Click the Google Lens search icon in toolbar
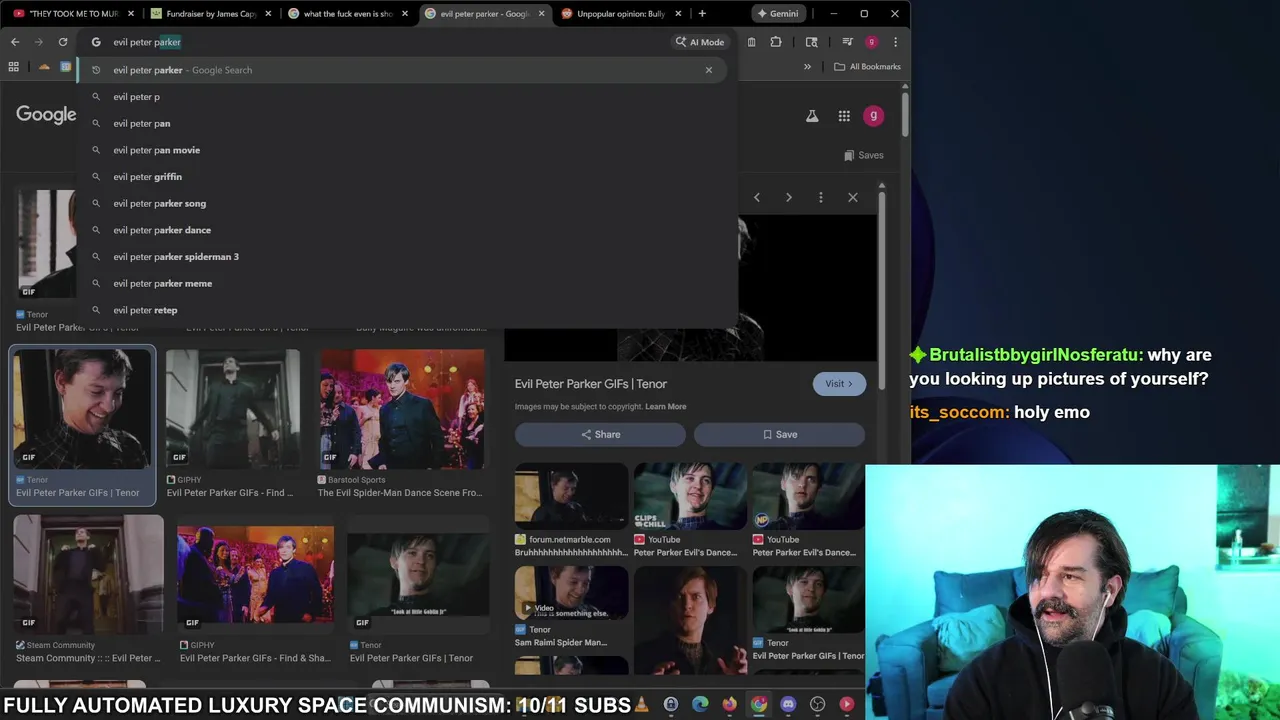Image resolution: width=1280 pixels, height=720 pixels. coord(812,42)
